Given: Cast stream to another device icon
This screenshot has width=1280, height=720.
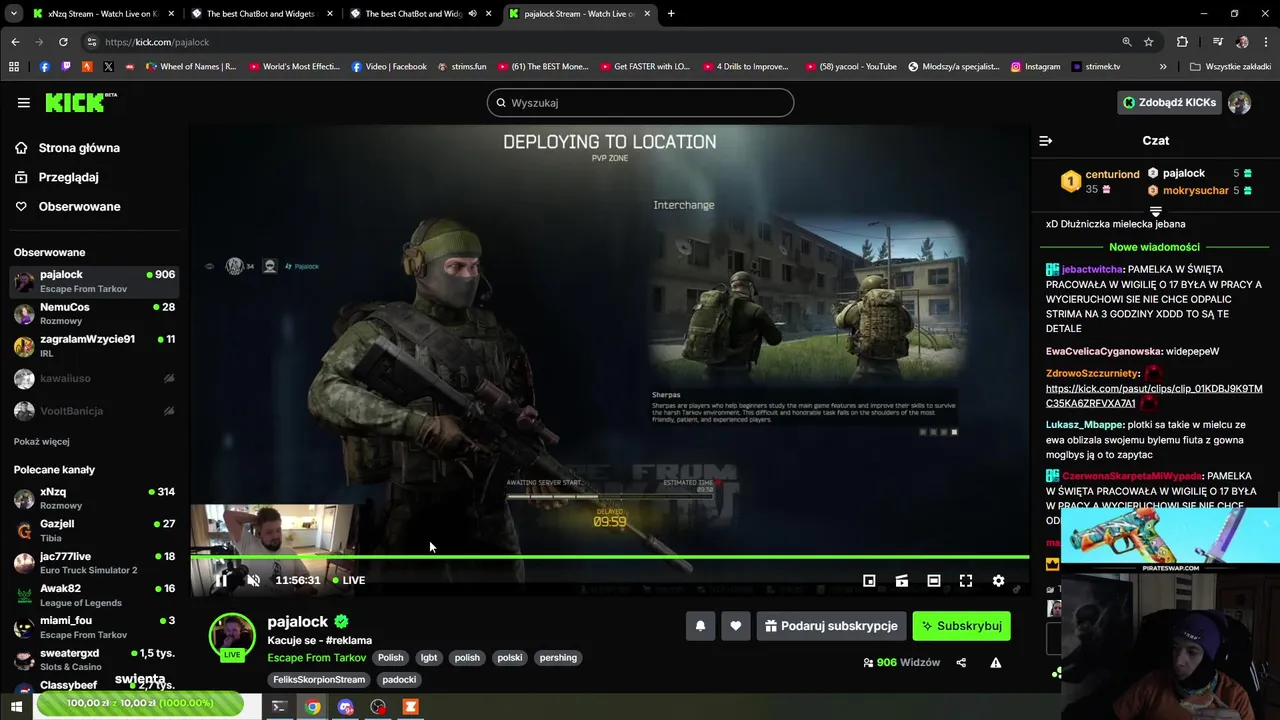Looking at the screenshot, I should point(901,580).
